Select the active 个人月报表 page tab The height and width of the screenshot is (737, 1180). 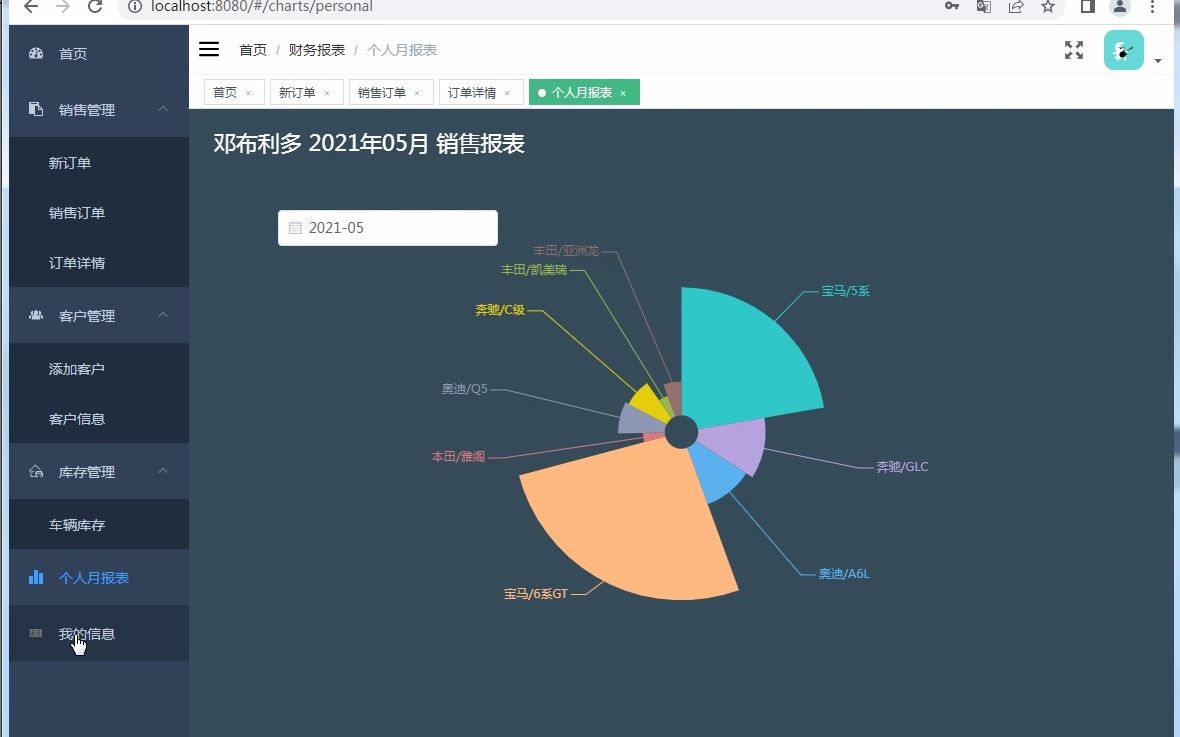tap(582, 93)
